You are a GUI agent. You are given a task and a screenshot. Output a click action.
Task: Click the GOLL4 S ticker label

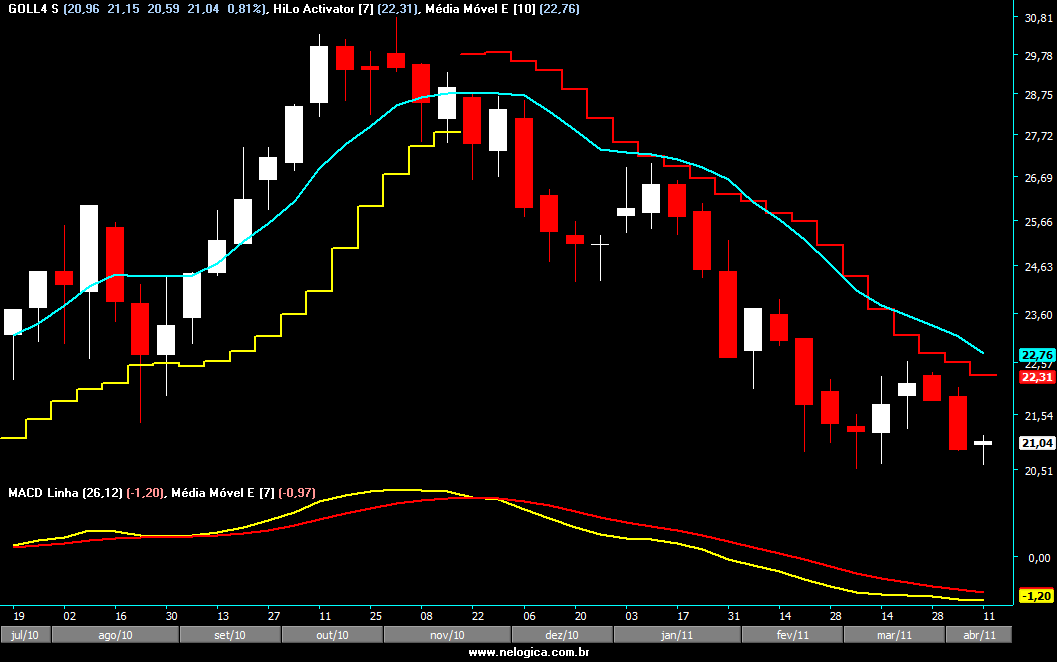click(x=33, y=9)
